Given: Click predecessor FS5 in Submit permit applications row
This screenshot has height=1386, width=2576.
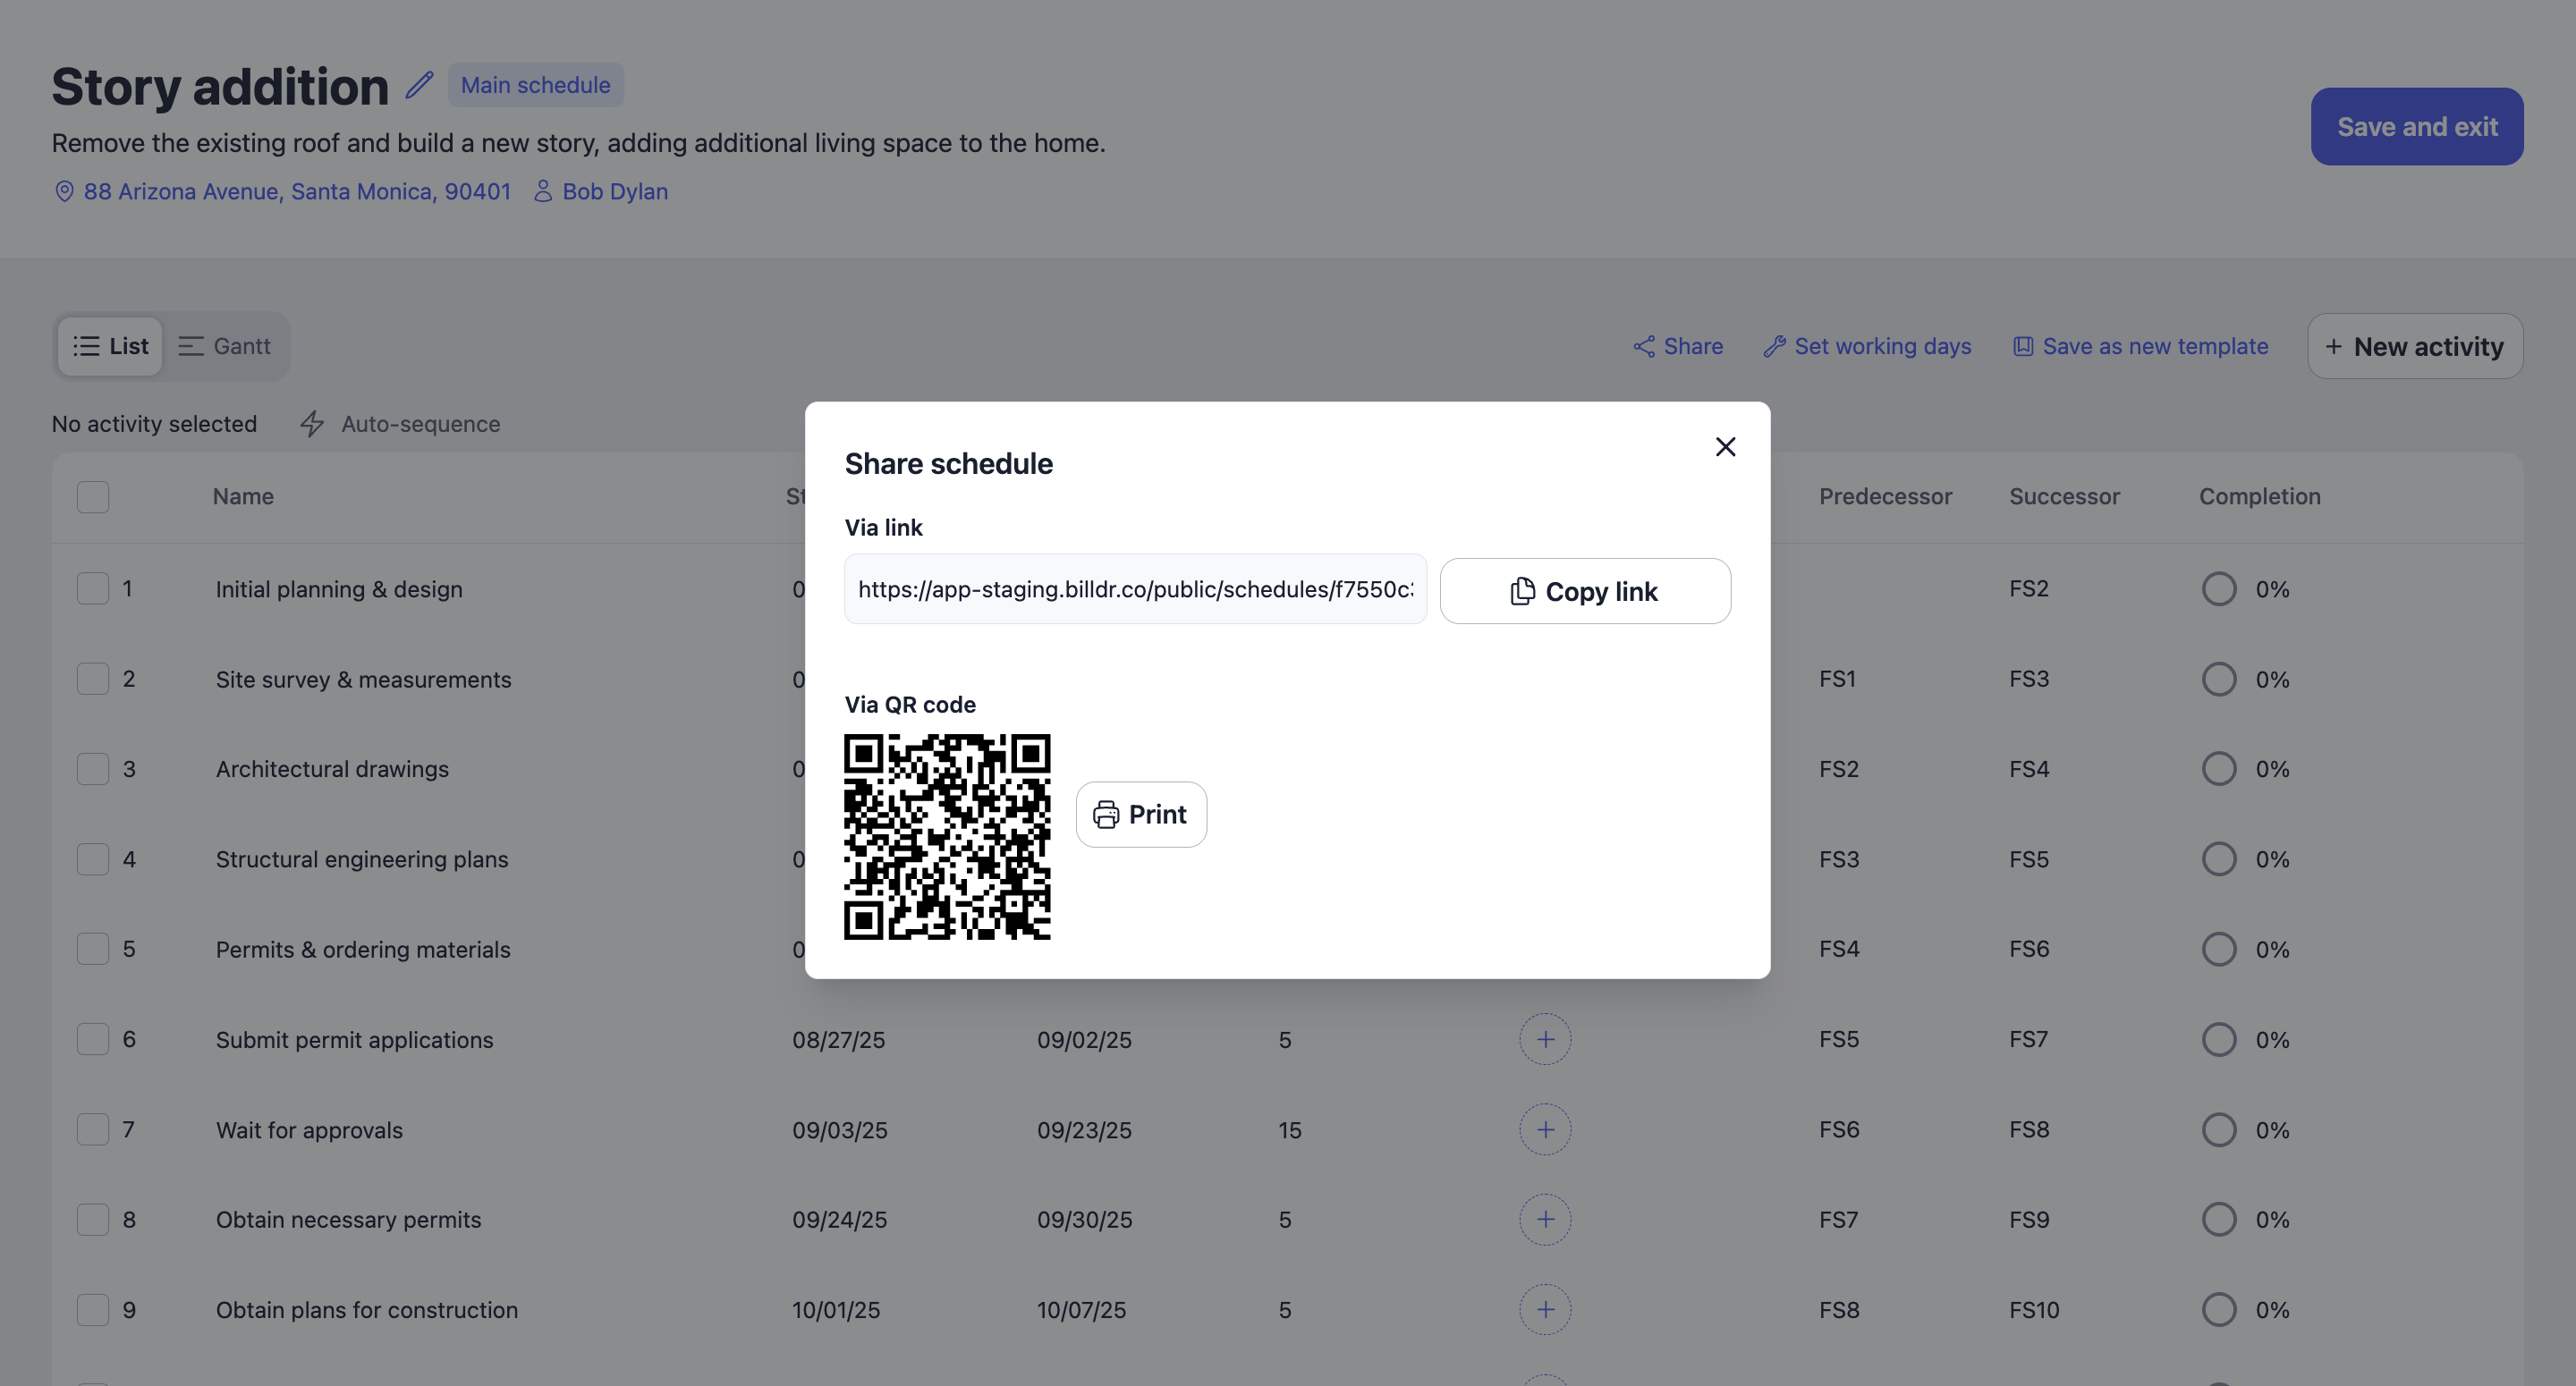Looking at the screenshot, I should [x=1839, y=1039].
